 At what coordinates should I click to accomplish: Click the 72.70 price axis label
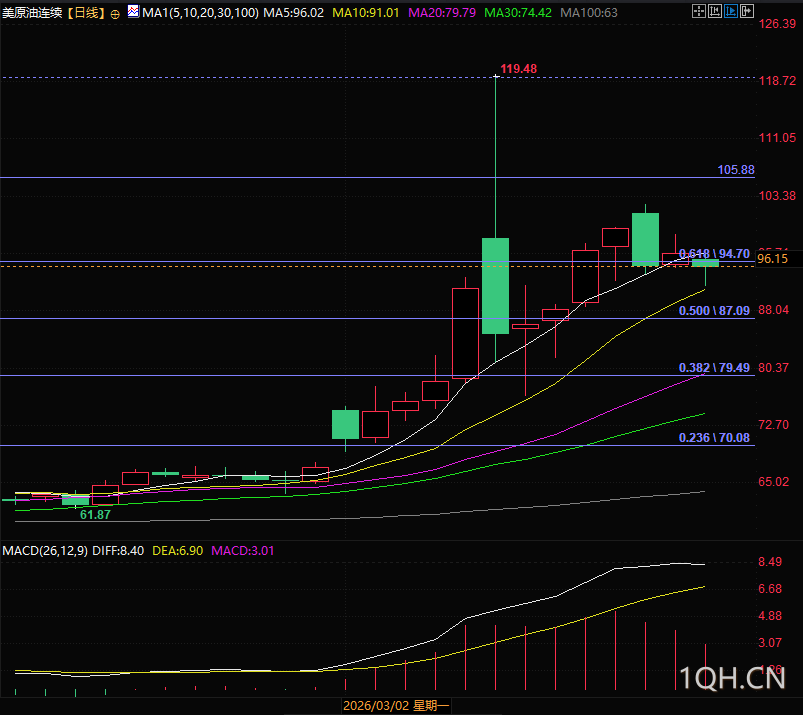click(x=773, y=424)
